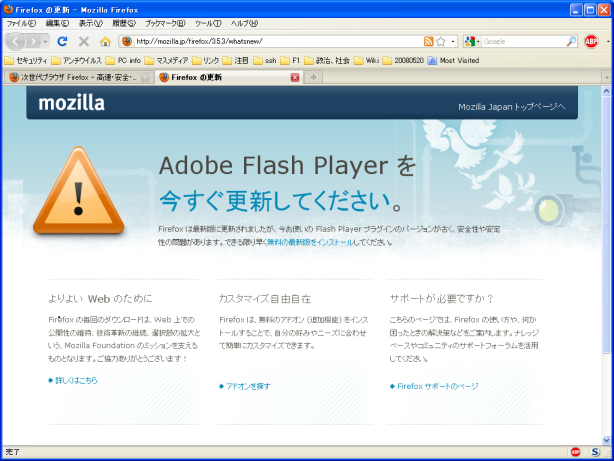Open the ツール menu
Viewport: 614px width, 461px height.
208,24
